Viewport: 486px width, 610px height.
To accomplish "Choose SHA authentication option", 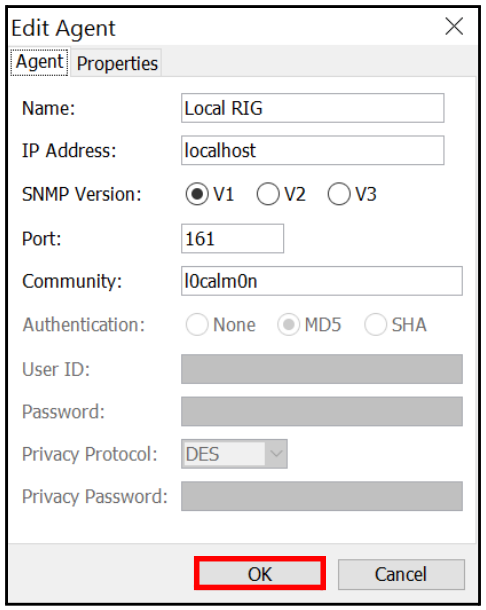I will click(396, 324).
